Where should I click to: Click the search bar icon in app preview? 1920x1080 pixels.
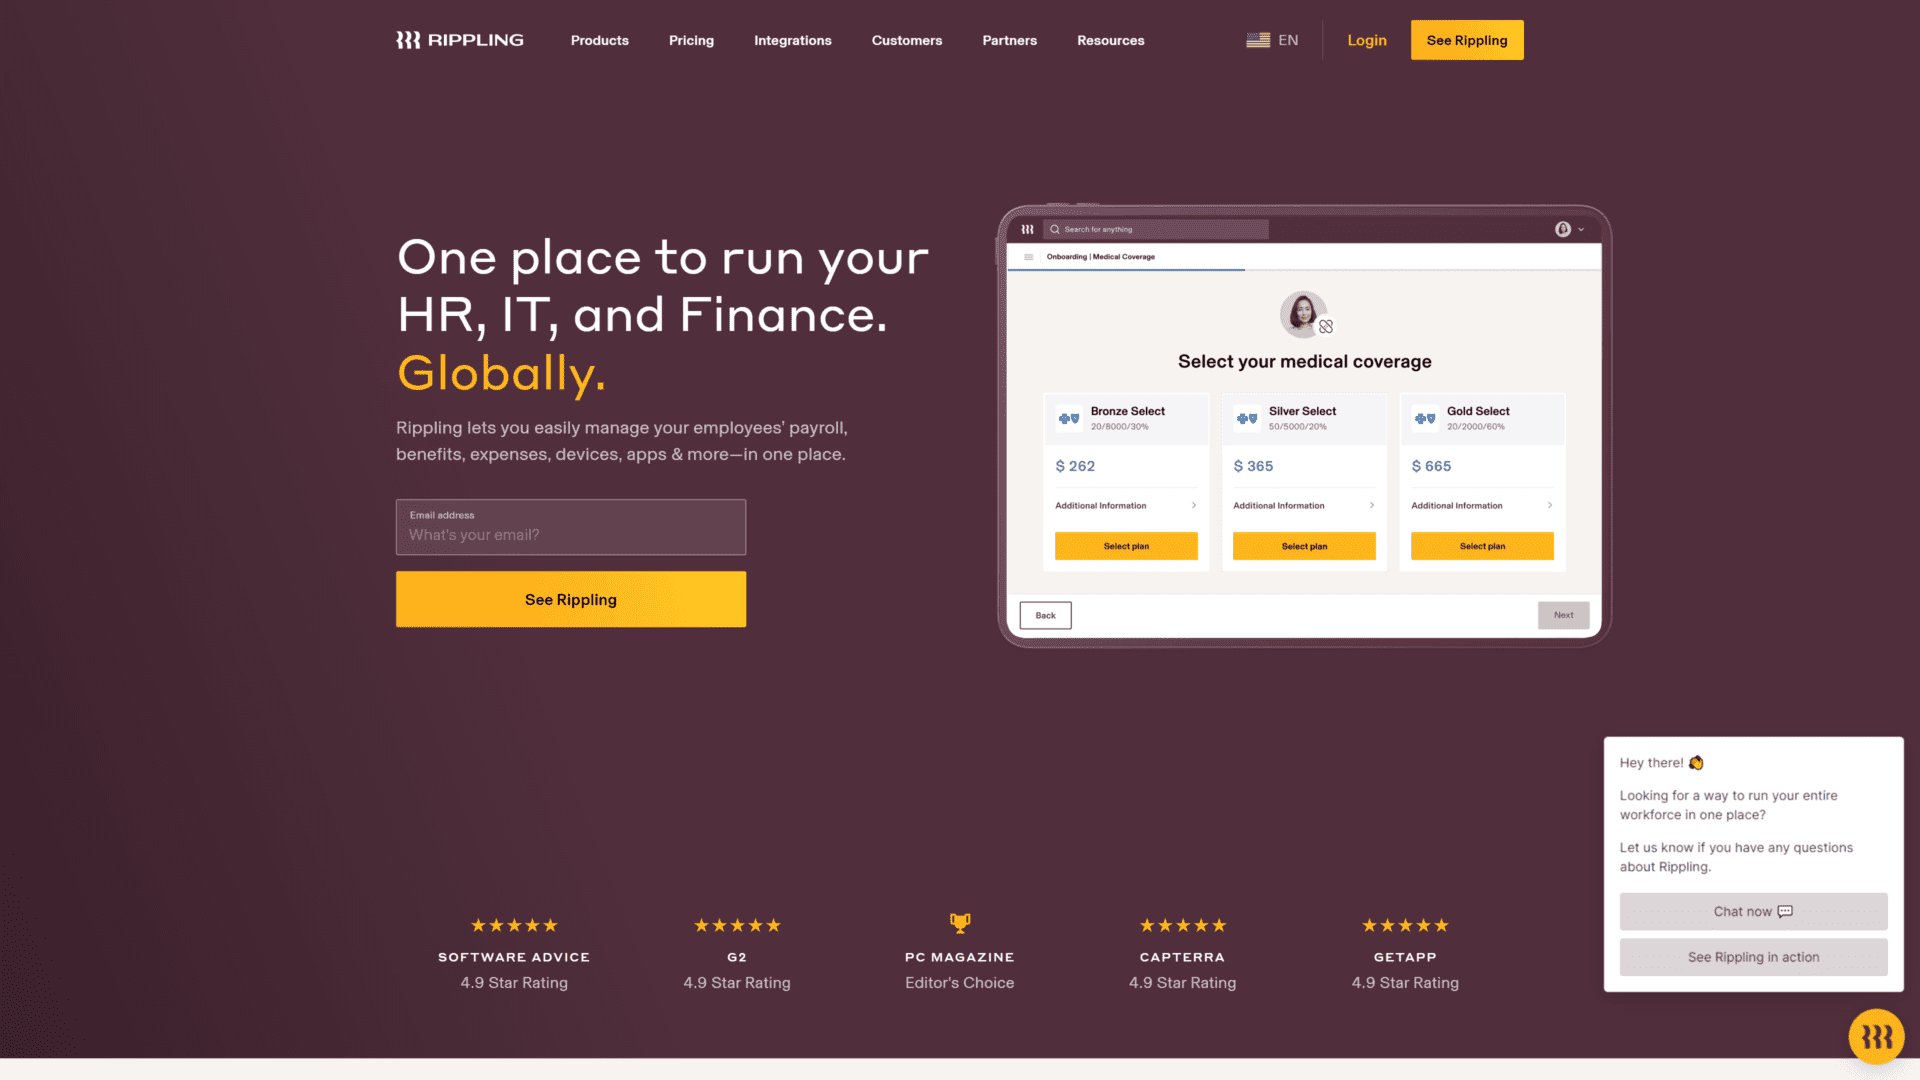click(1054, 228)
